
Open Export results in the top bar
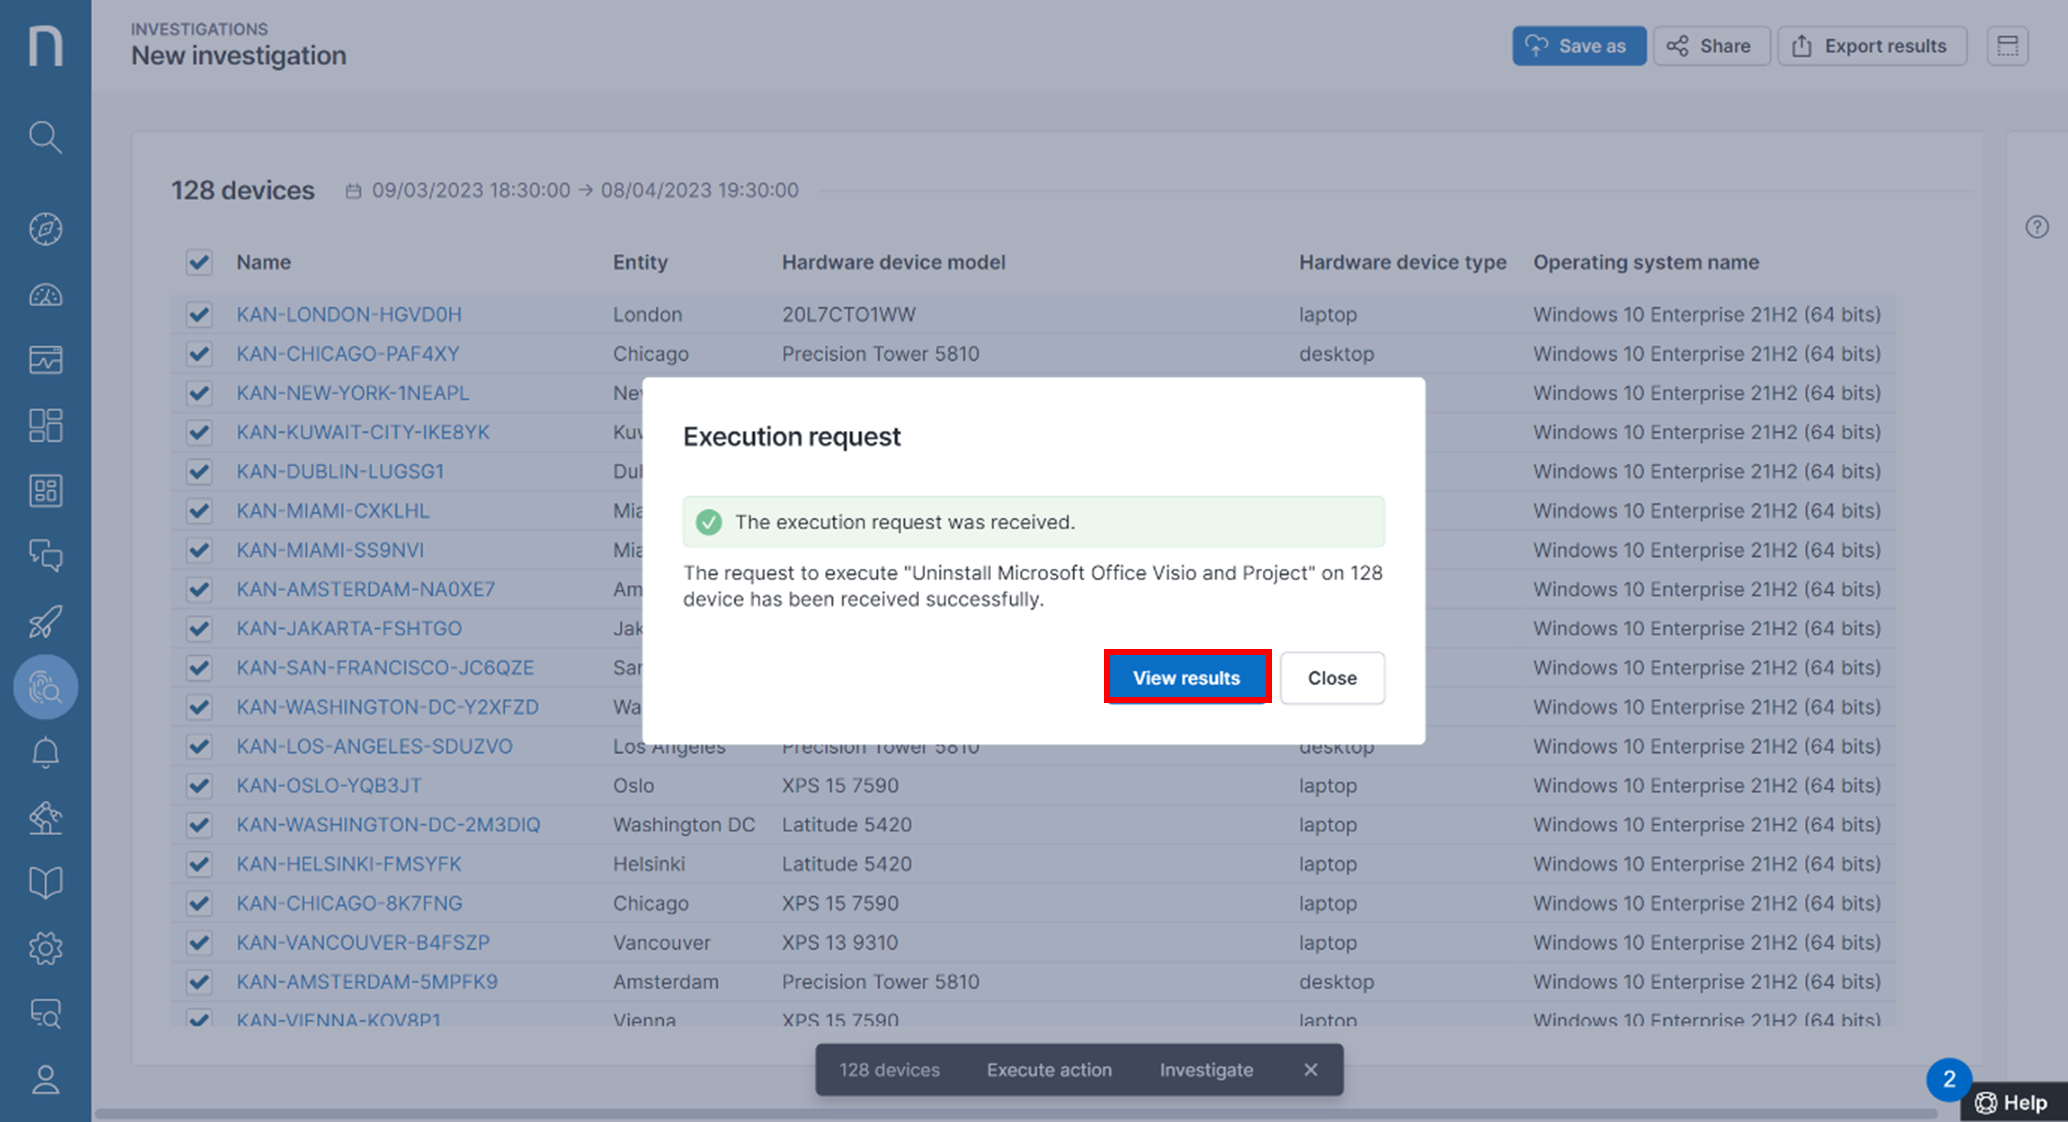tap(1871, 46)
